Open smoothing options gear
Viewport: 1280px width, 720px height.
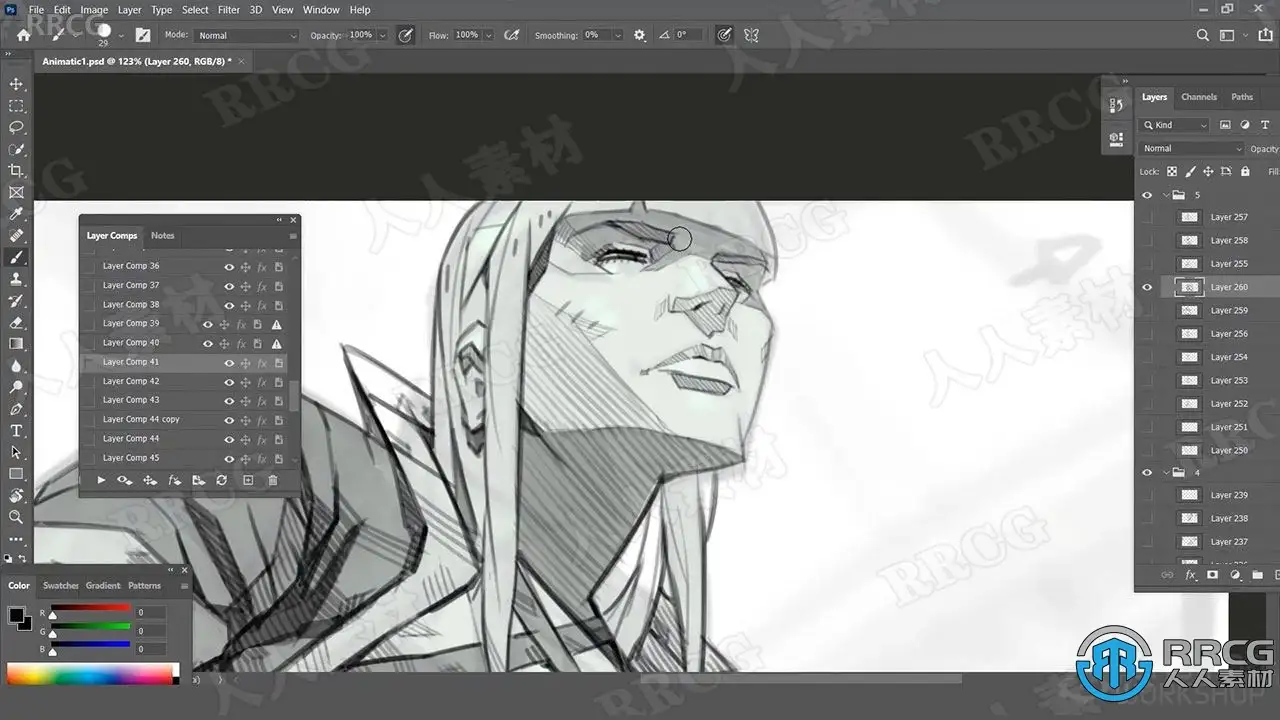(x=640, y=35)
